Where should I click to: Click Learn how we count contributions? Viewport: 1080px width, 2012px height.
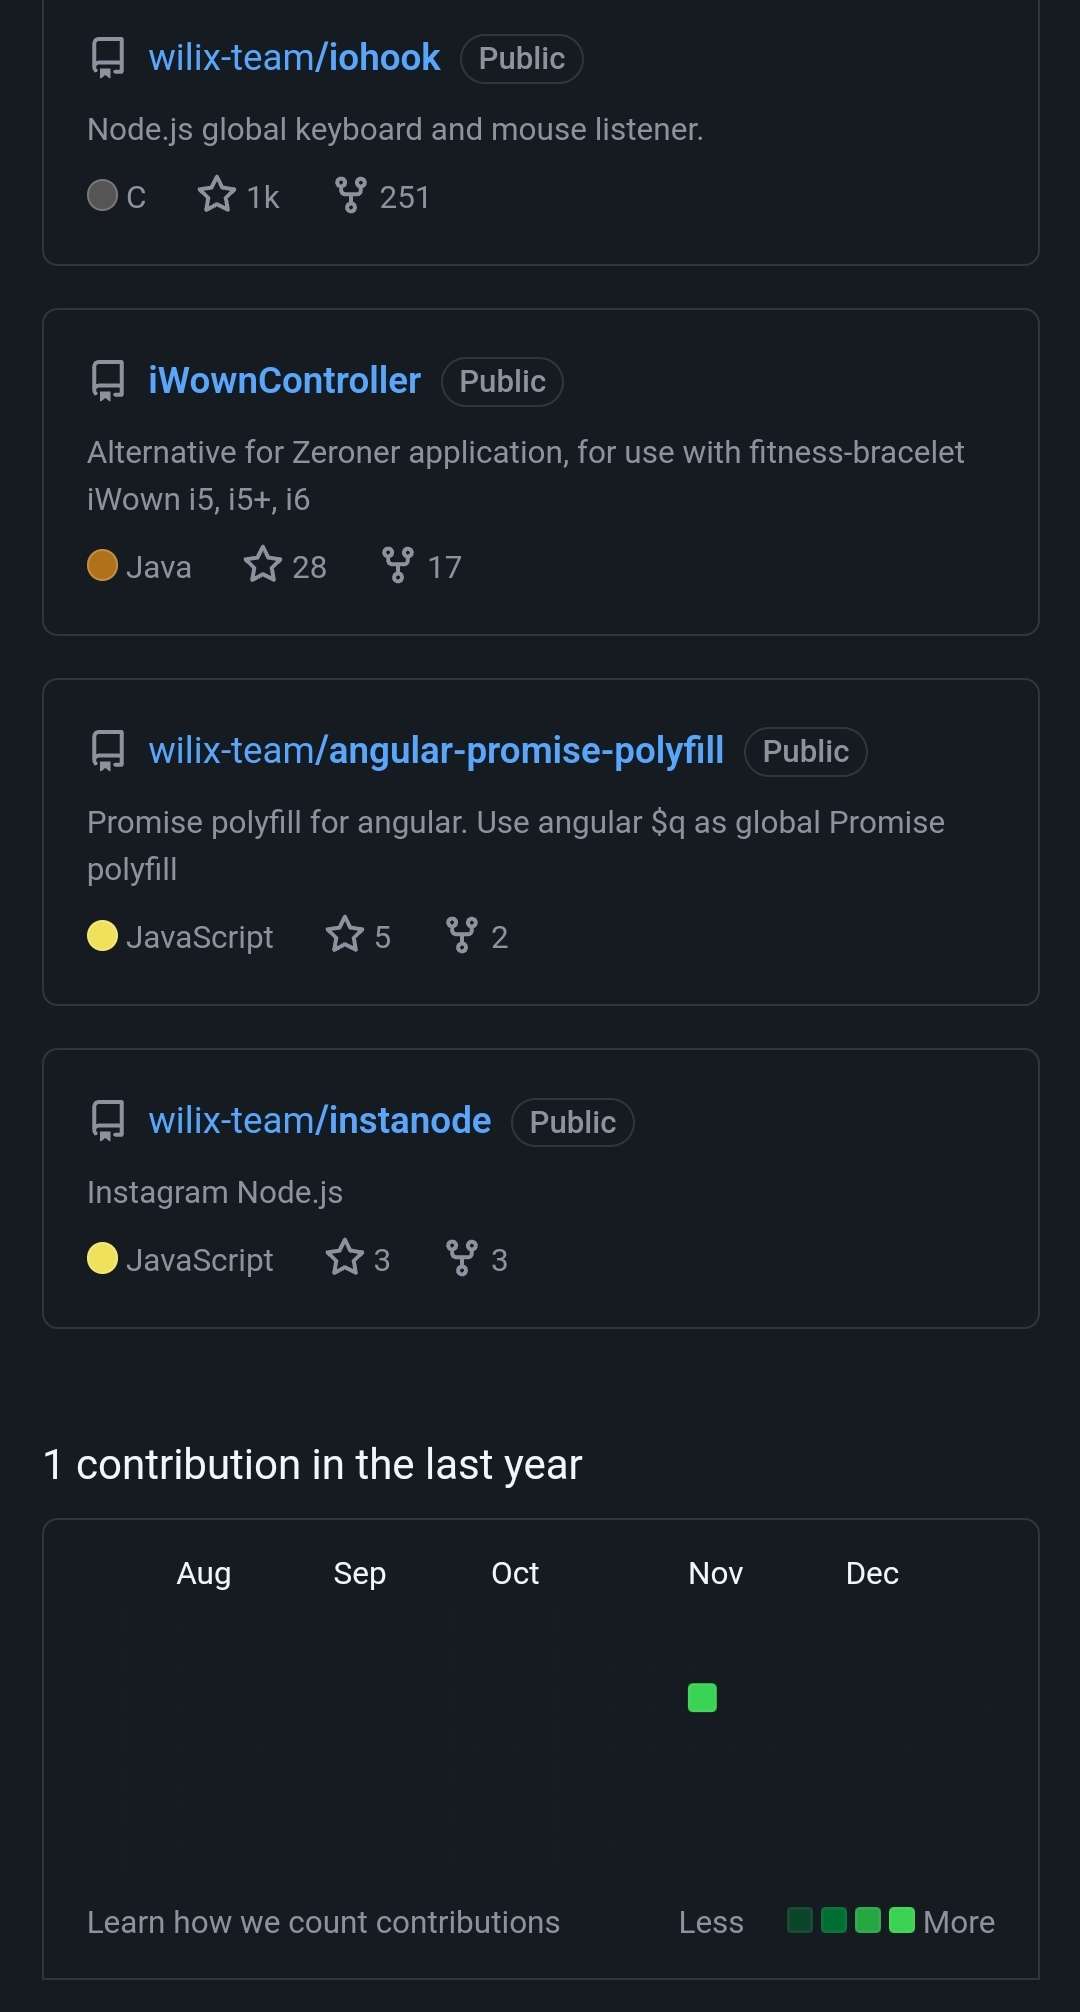323,1922
